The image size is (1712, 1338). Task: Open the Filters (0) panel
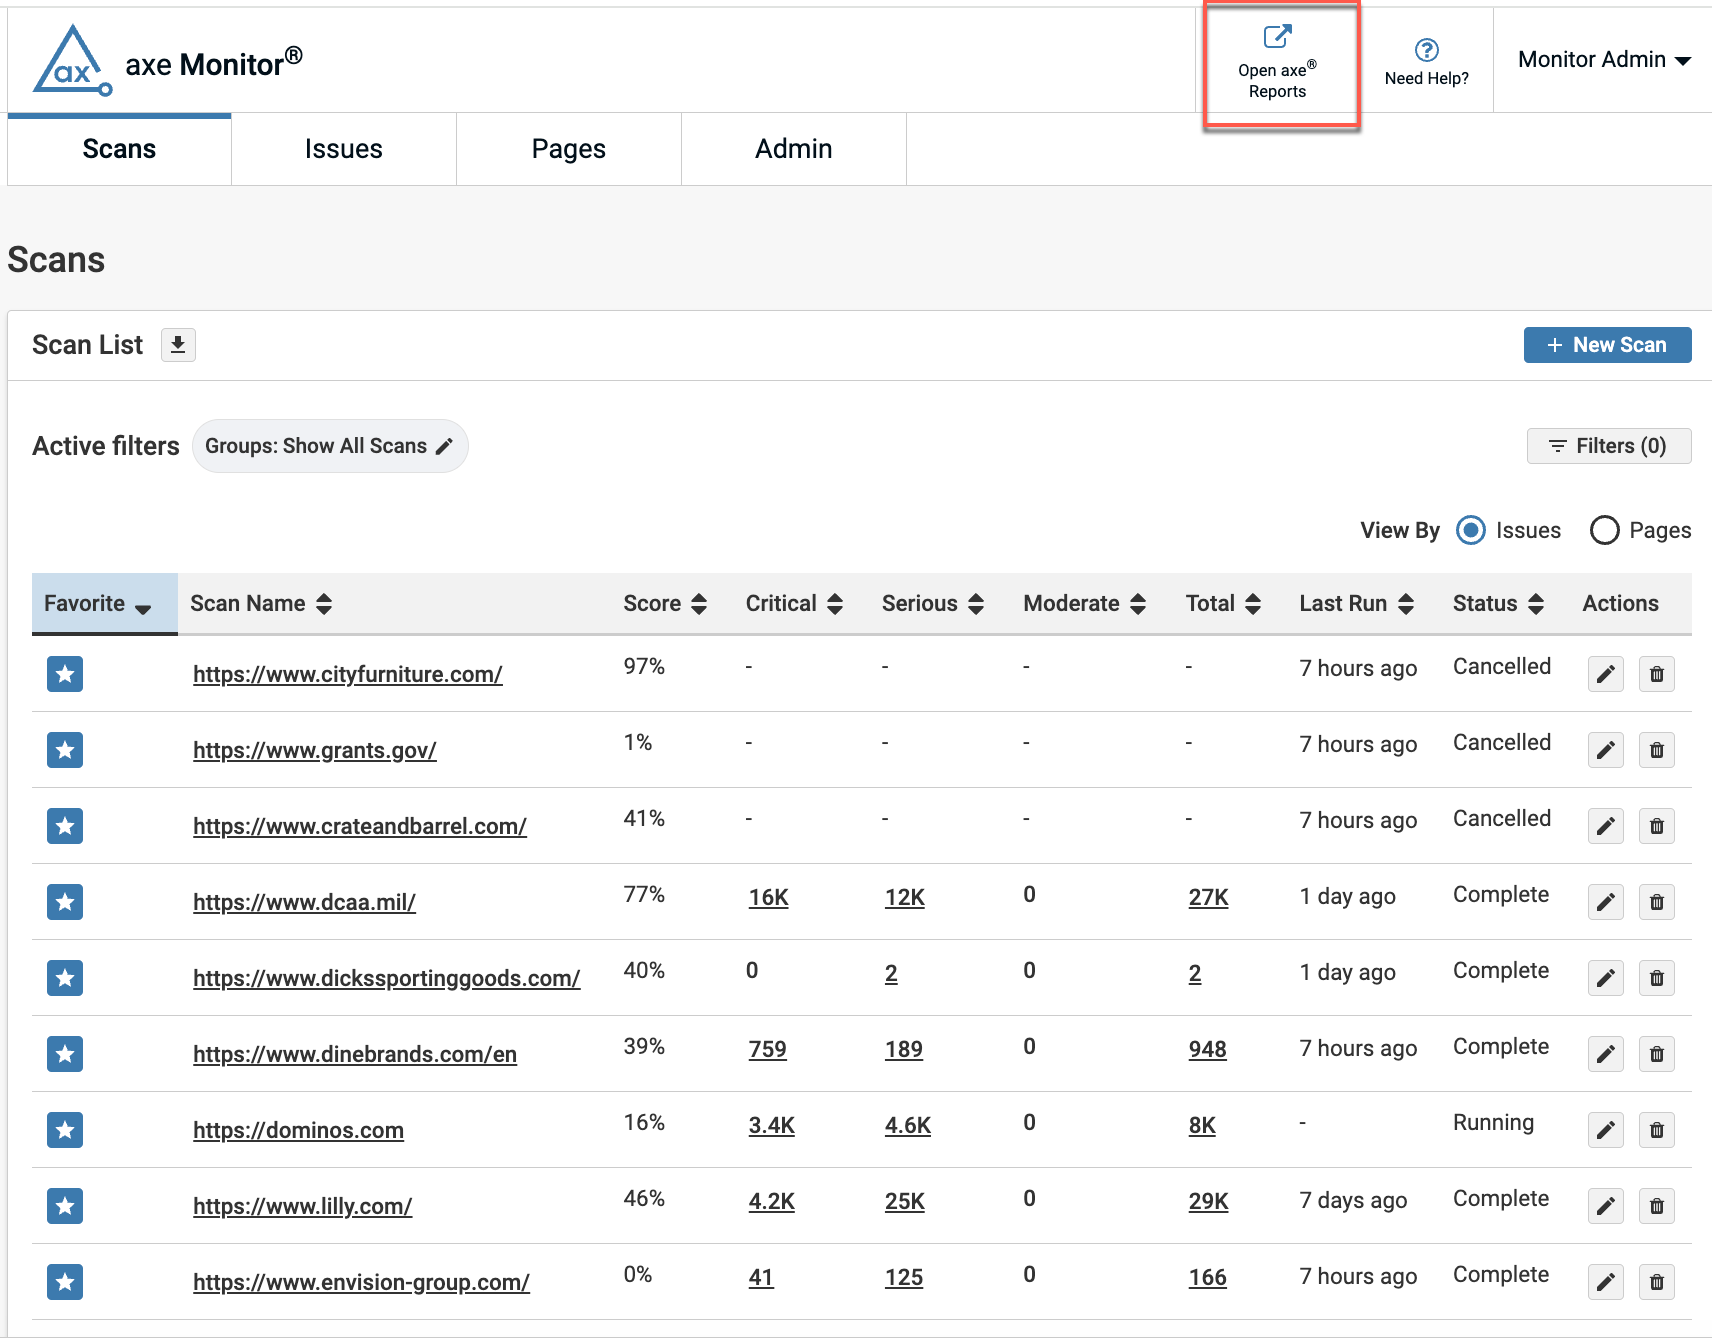point(1608,446)
